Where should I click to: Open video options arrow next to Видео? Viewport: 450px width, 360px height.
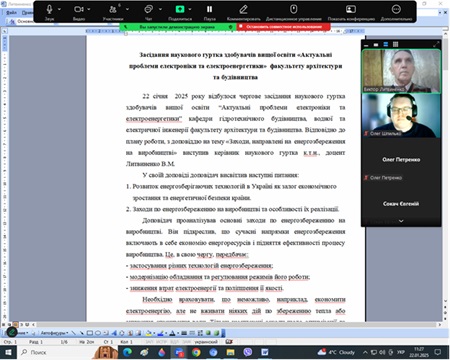[x=89, y=9]
